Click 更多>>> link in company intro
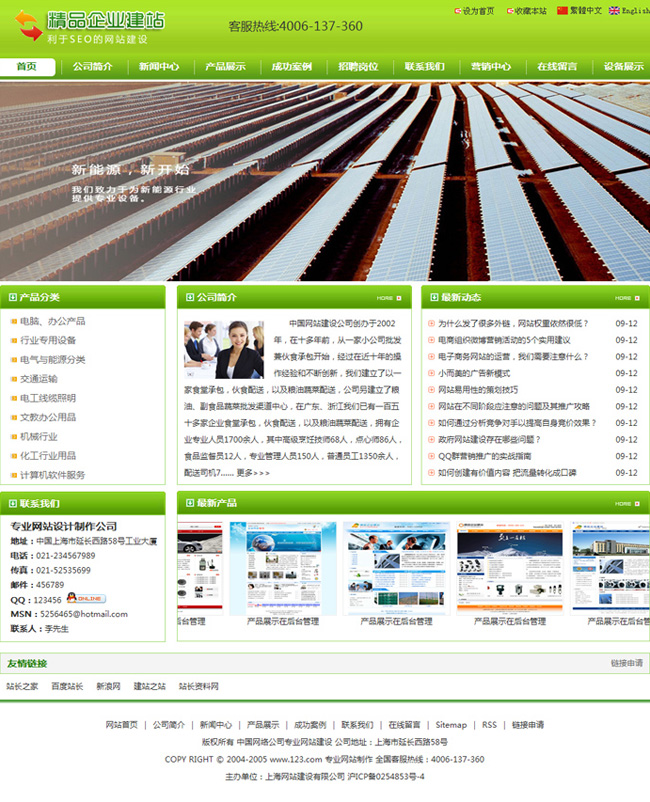 coord(253,473)
